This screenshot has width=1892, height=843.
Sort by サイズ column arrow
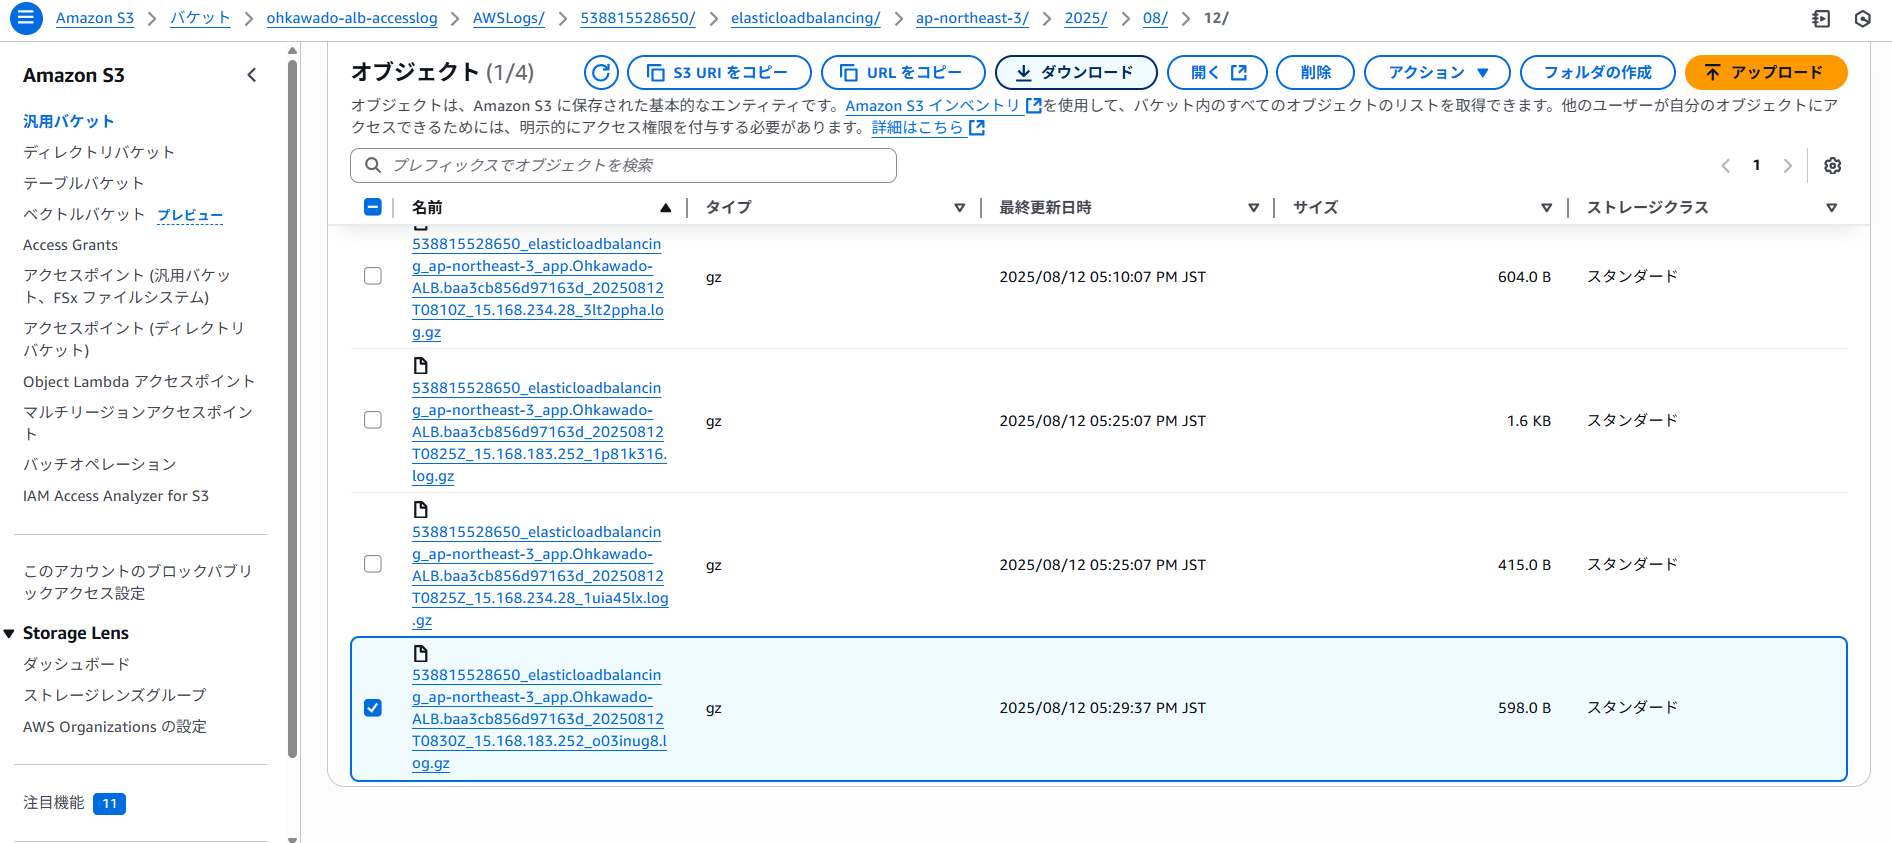(x=1546, y=208)
